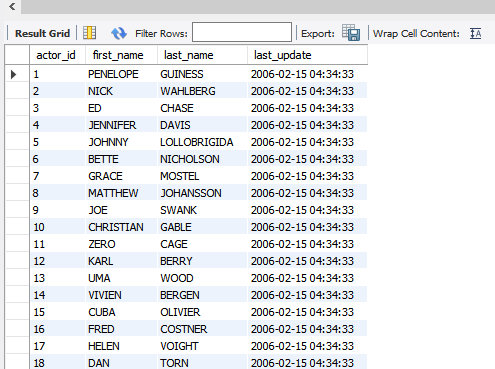The height and width of the screenshot is (369, 495).
Task: Select the UMA first name cell
Action: tap(121, 278)
